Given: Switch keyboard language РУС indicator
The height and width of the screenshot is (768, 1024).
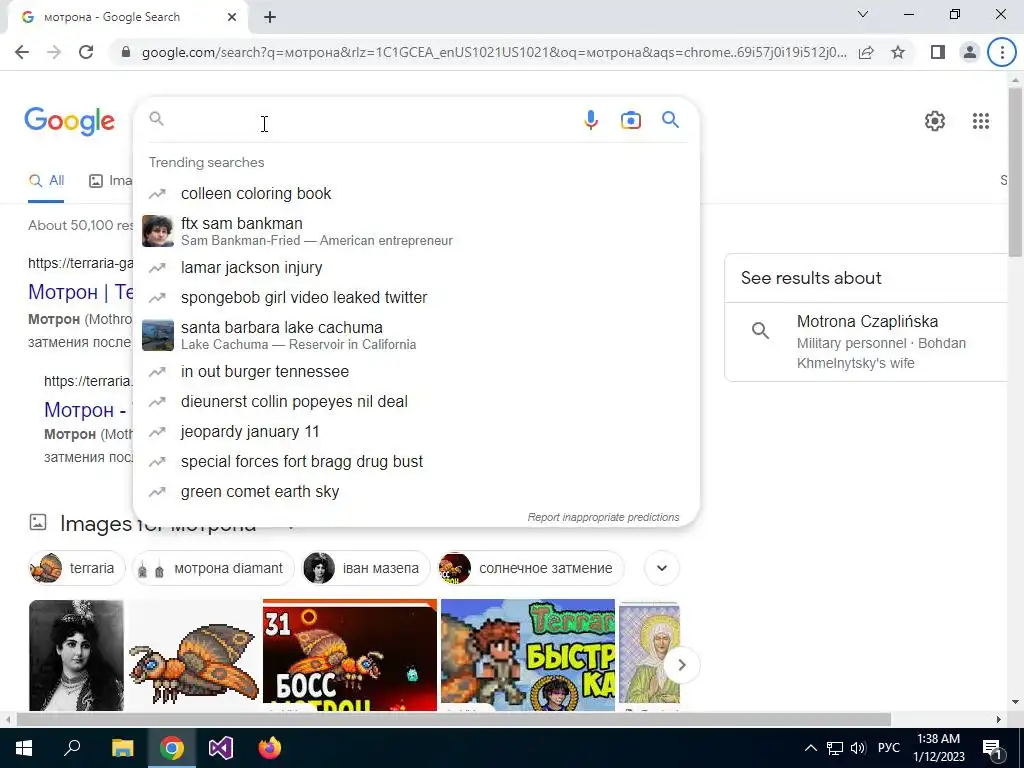Looking at the screenshot, I should (x=889, y=748).
